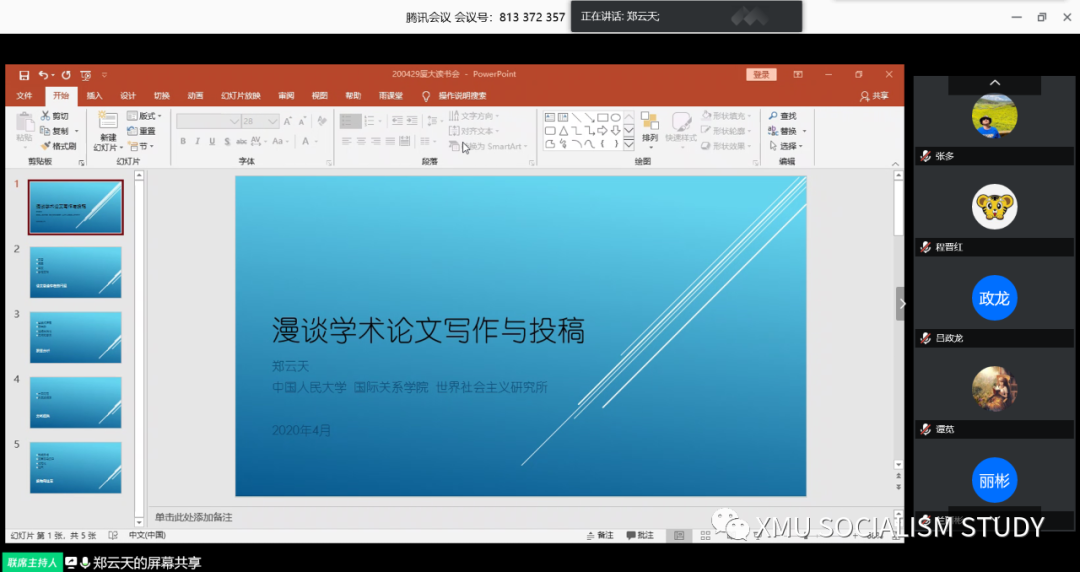Viewport: 1080px width, 572px height.
Task: Open the Select dropdown in Editing group
Action: [787, 146]
